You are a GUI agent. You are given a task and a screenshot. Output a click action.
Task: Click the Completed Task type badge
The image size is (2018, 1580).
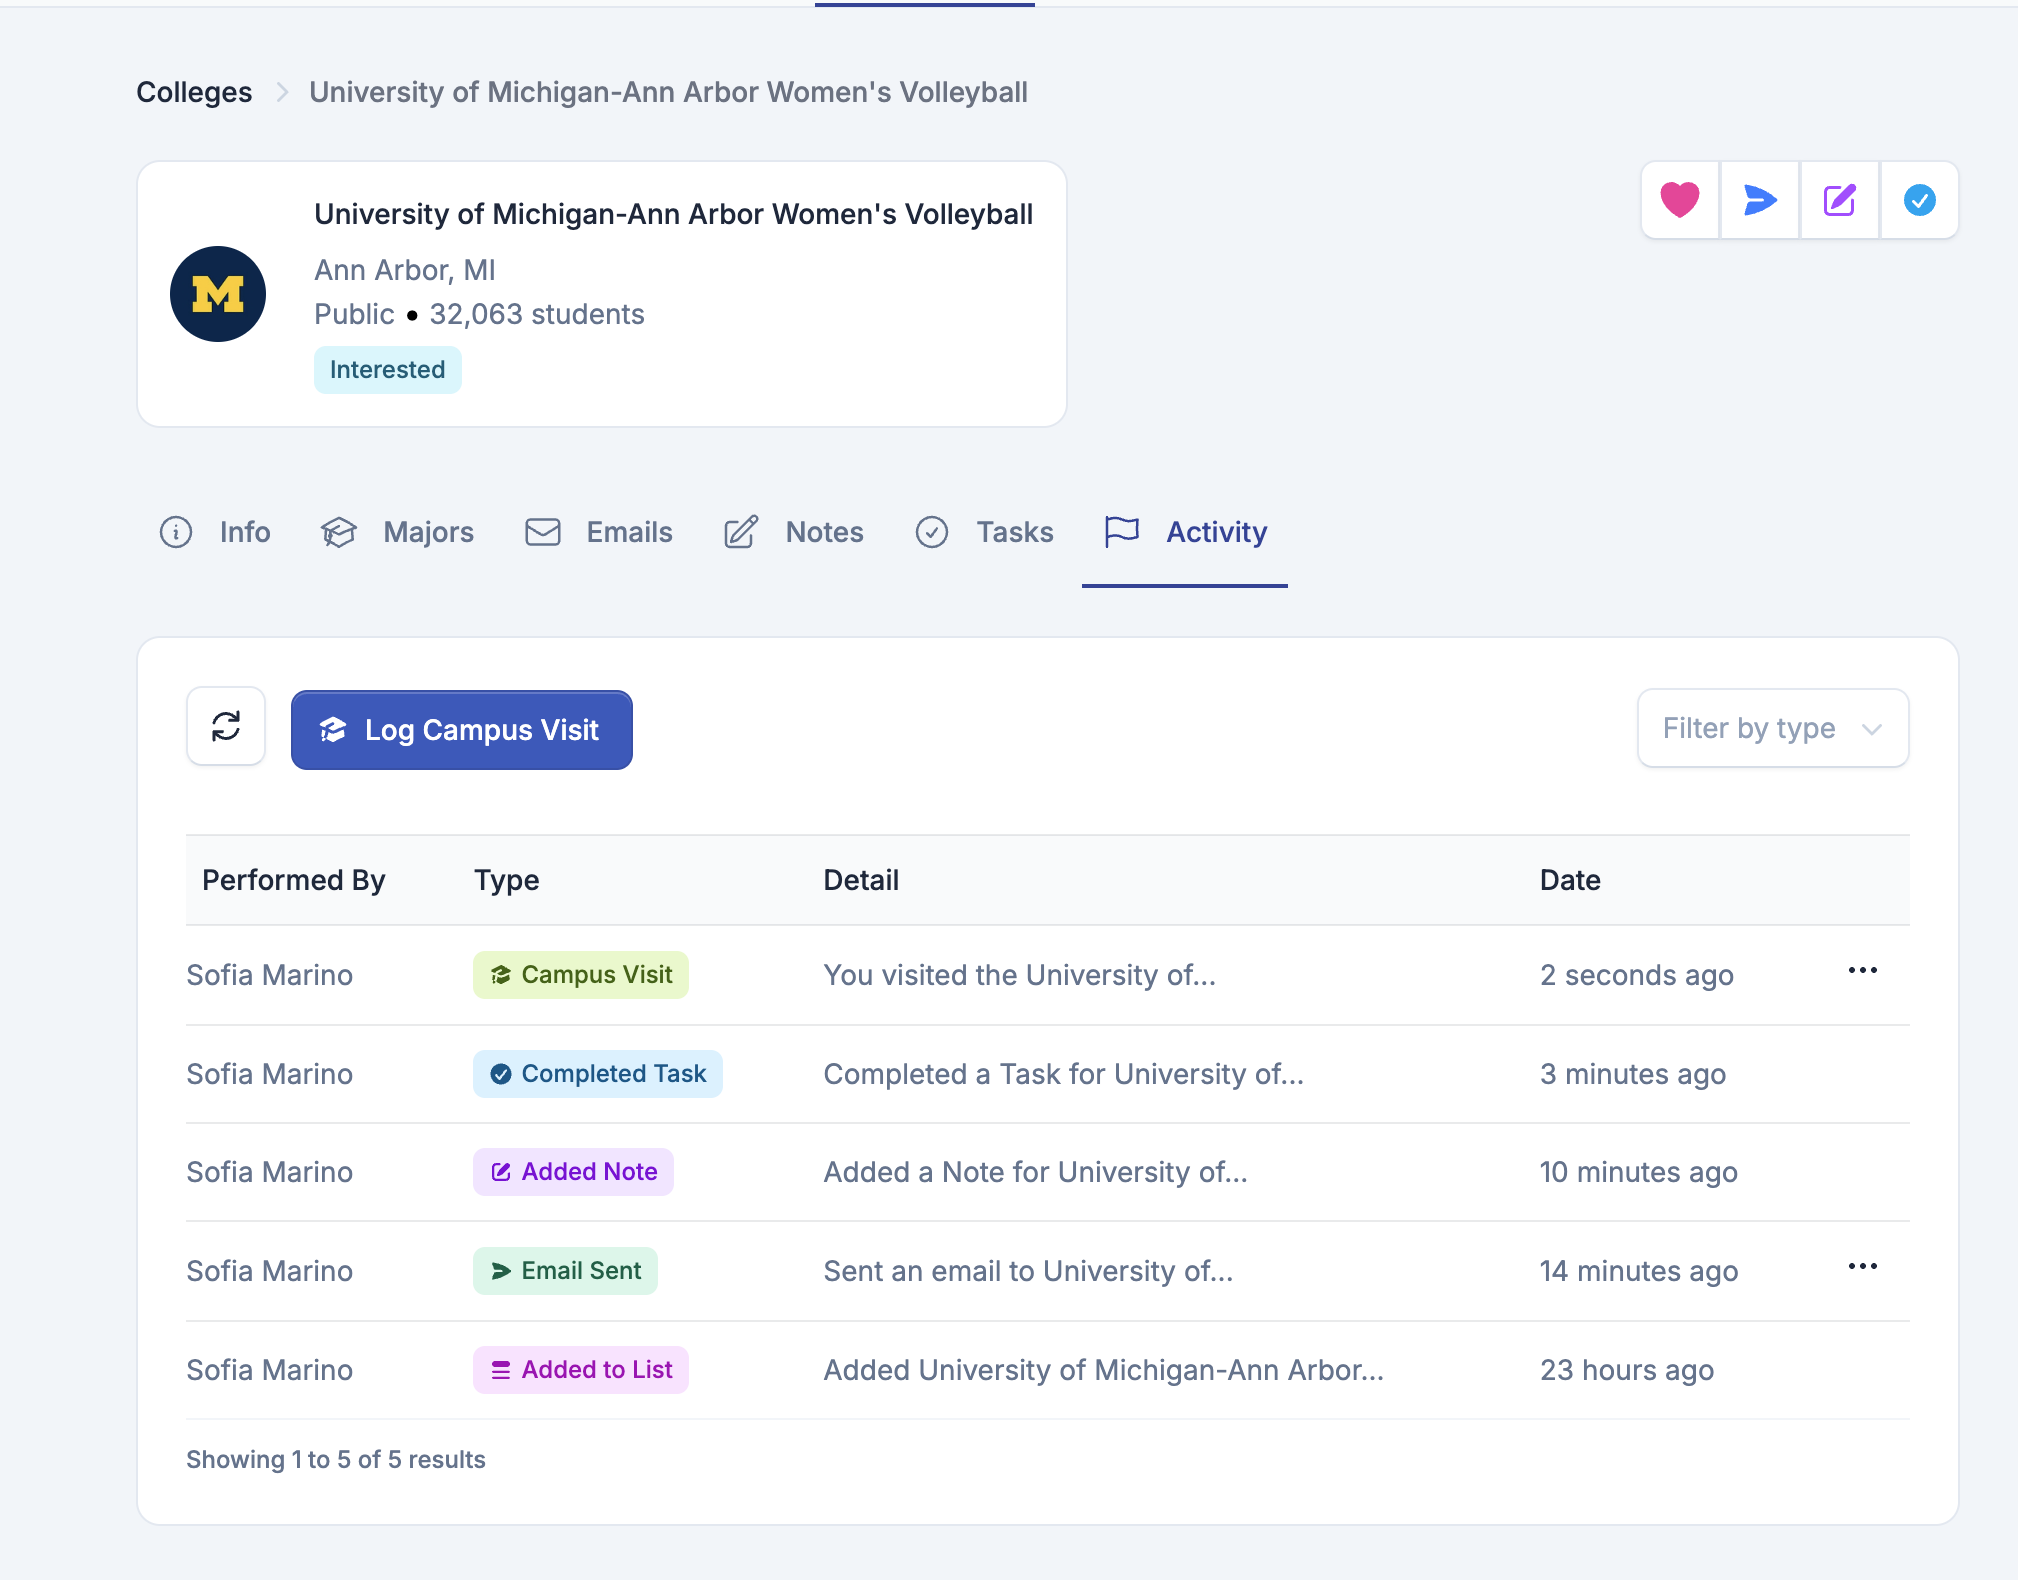598,1074
